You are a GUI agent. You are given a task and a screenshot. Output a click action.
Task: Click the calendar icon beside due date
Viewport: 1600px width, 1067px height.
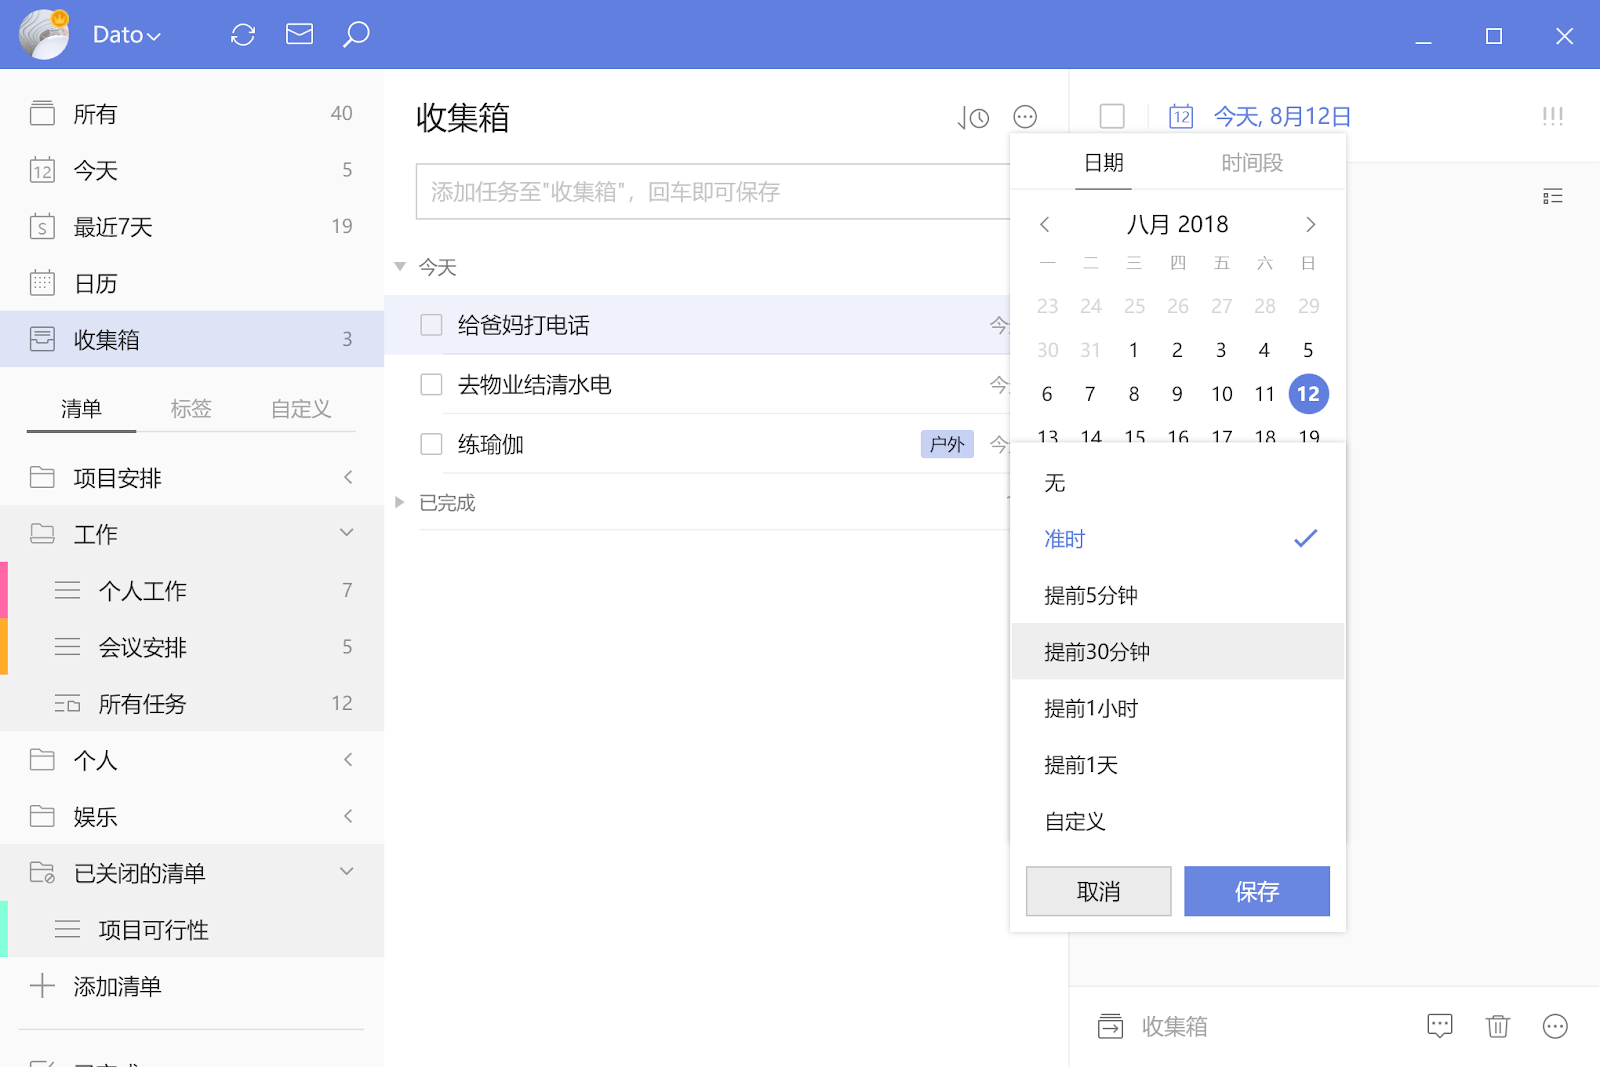click(x=1181, y=116)
